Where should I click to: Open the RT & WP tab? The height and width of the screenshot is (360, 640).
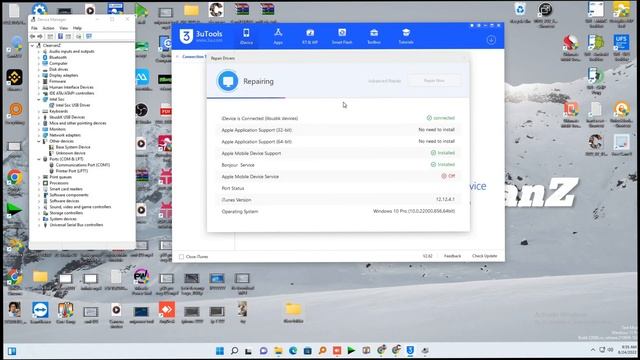click(310, 36)
